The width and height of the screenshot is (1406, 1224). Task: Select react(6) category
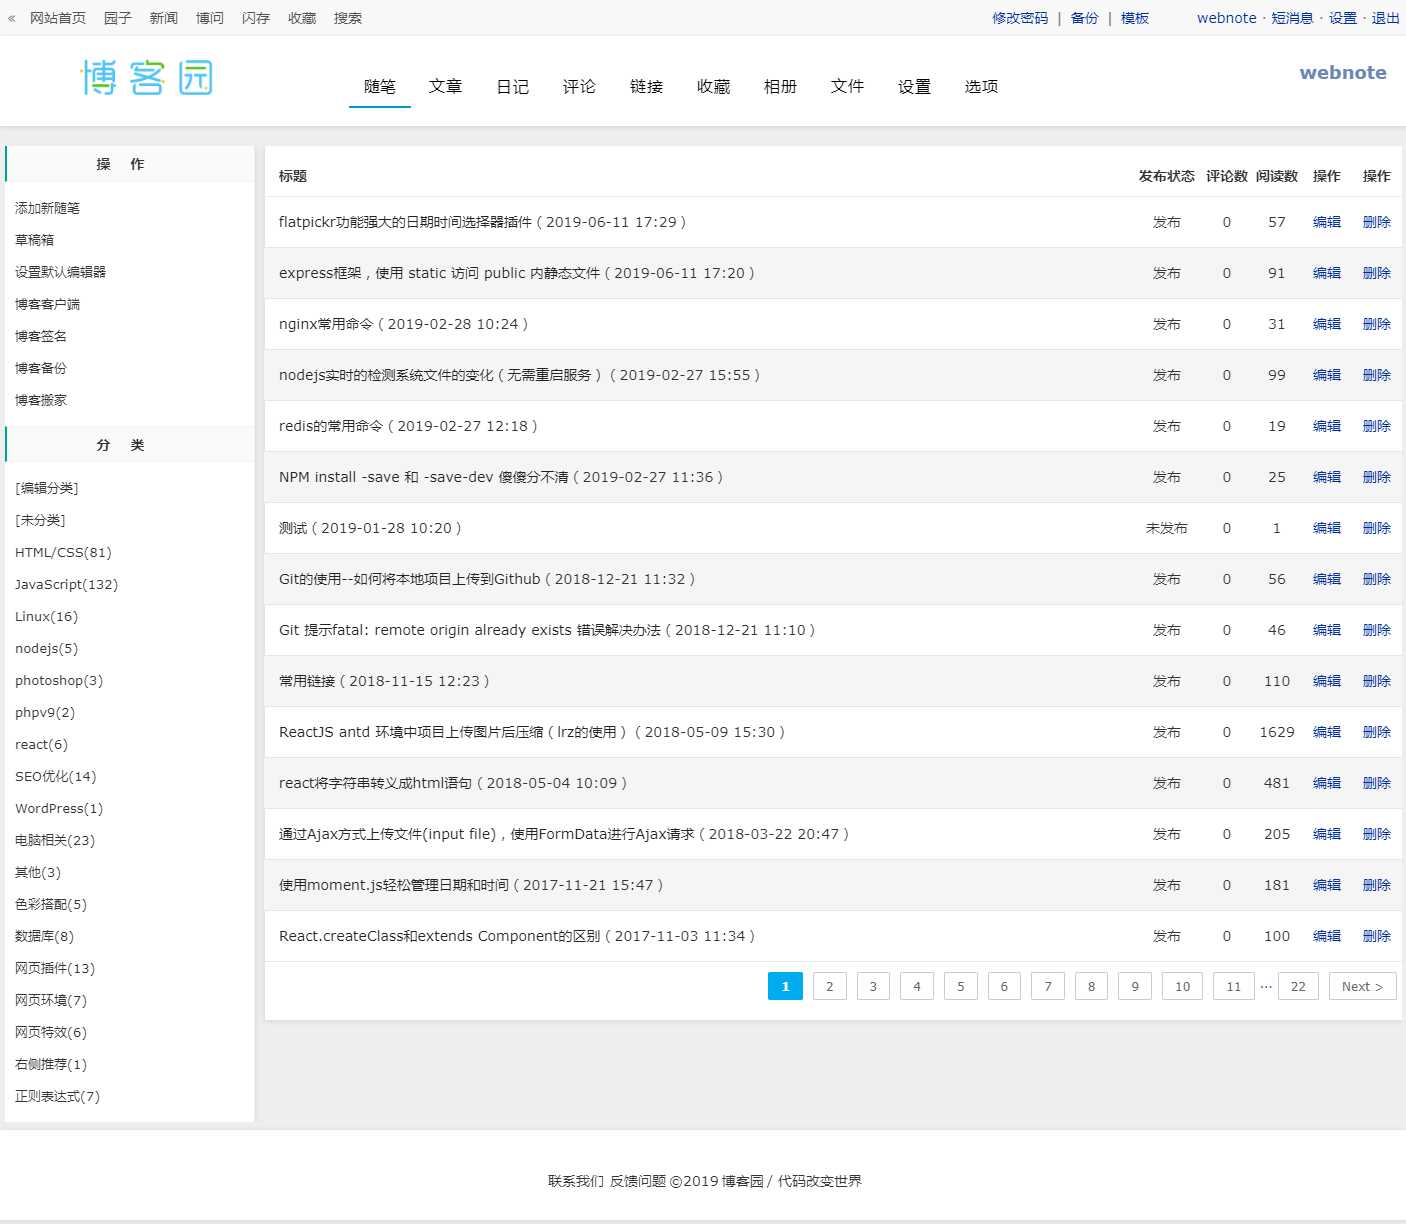(41, 744)
